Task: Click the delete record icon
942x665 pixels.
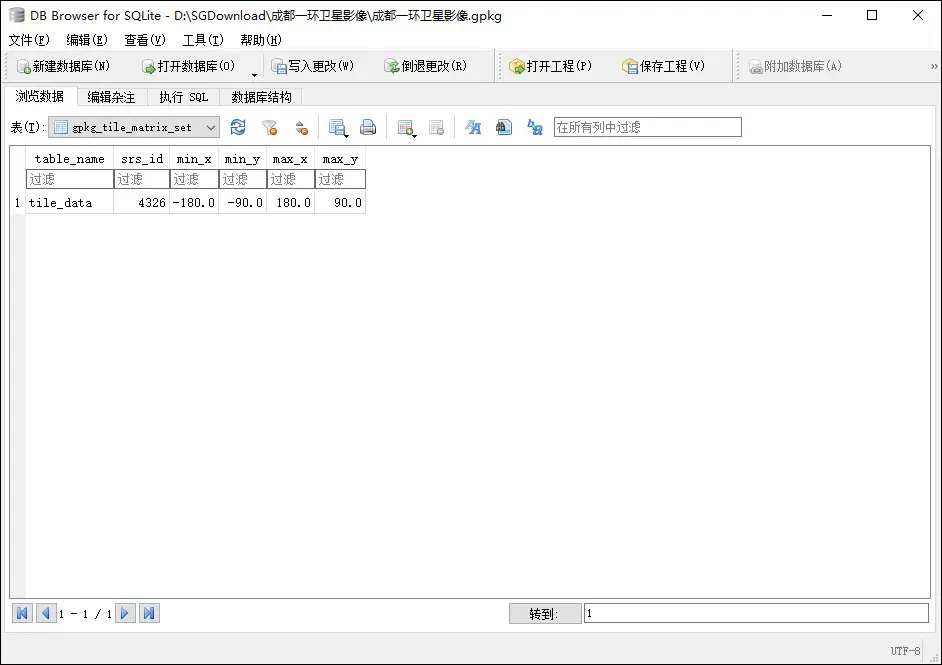Action: tap(436, 127)
